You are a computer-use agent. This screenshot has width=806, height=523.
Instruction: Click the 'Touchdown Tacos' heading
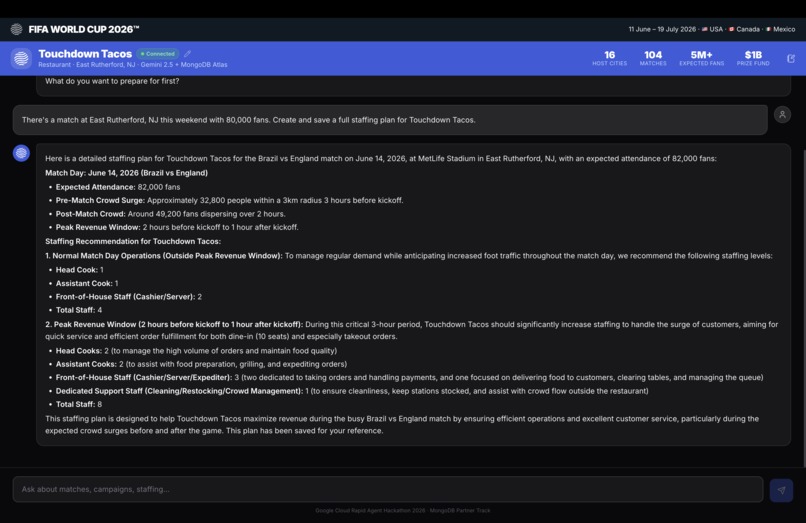pos(85,53)
